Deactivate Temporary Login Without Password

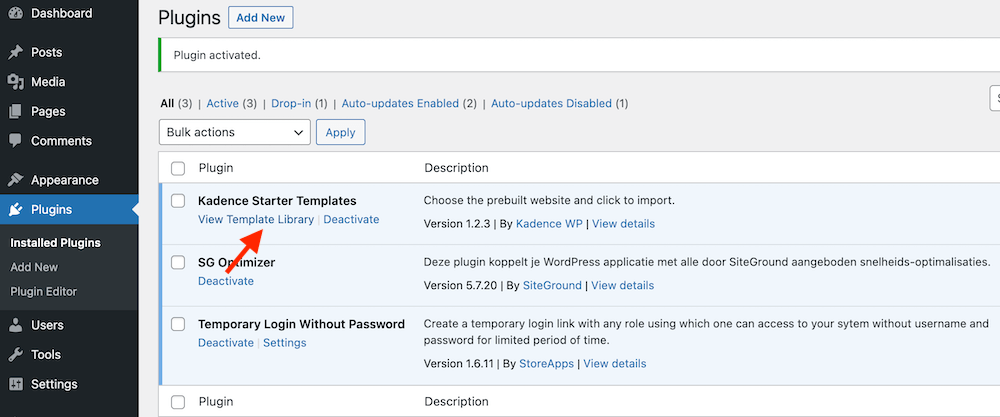(x=226, y=342)
